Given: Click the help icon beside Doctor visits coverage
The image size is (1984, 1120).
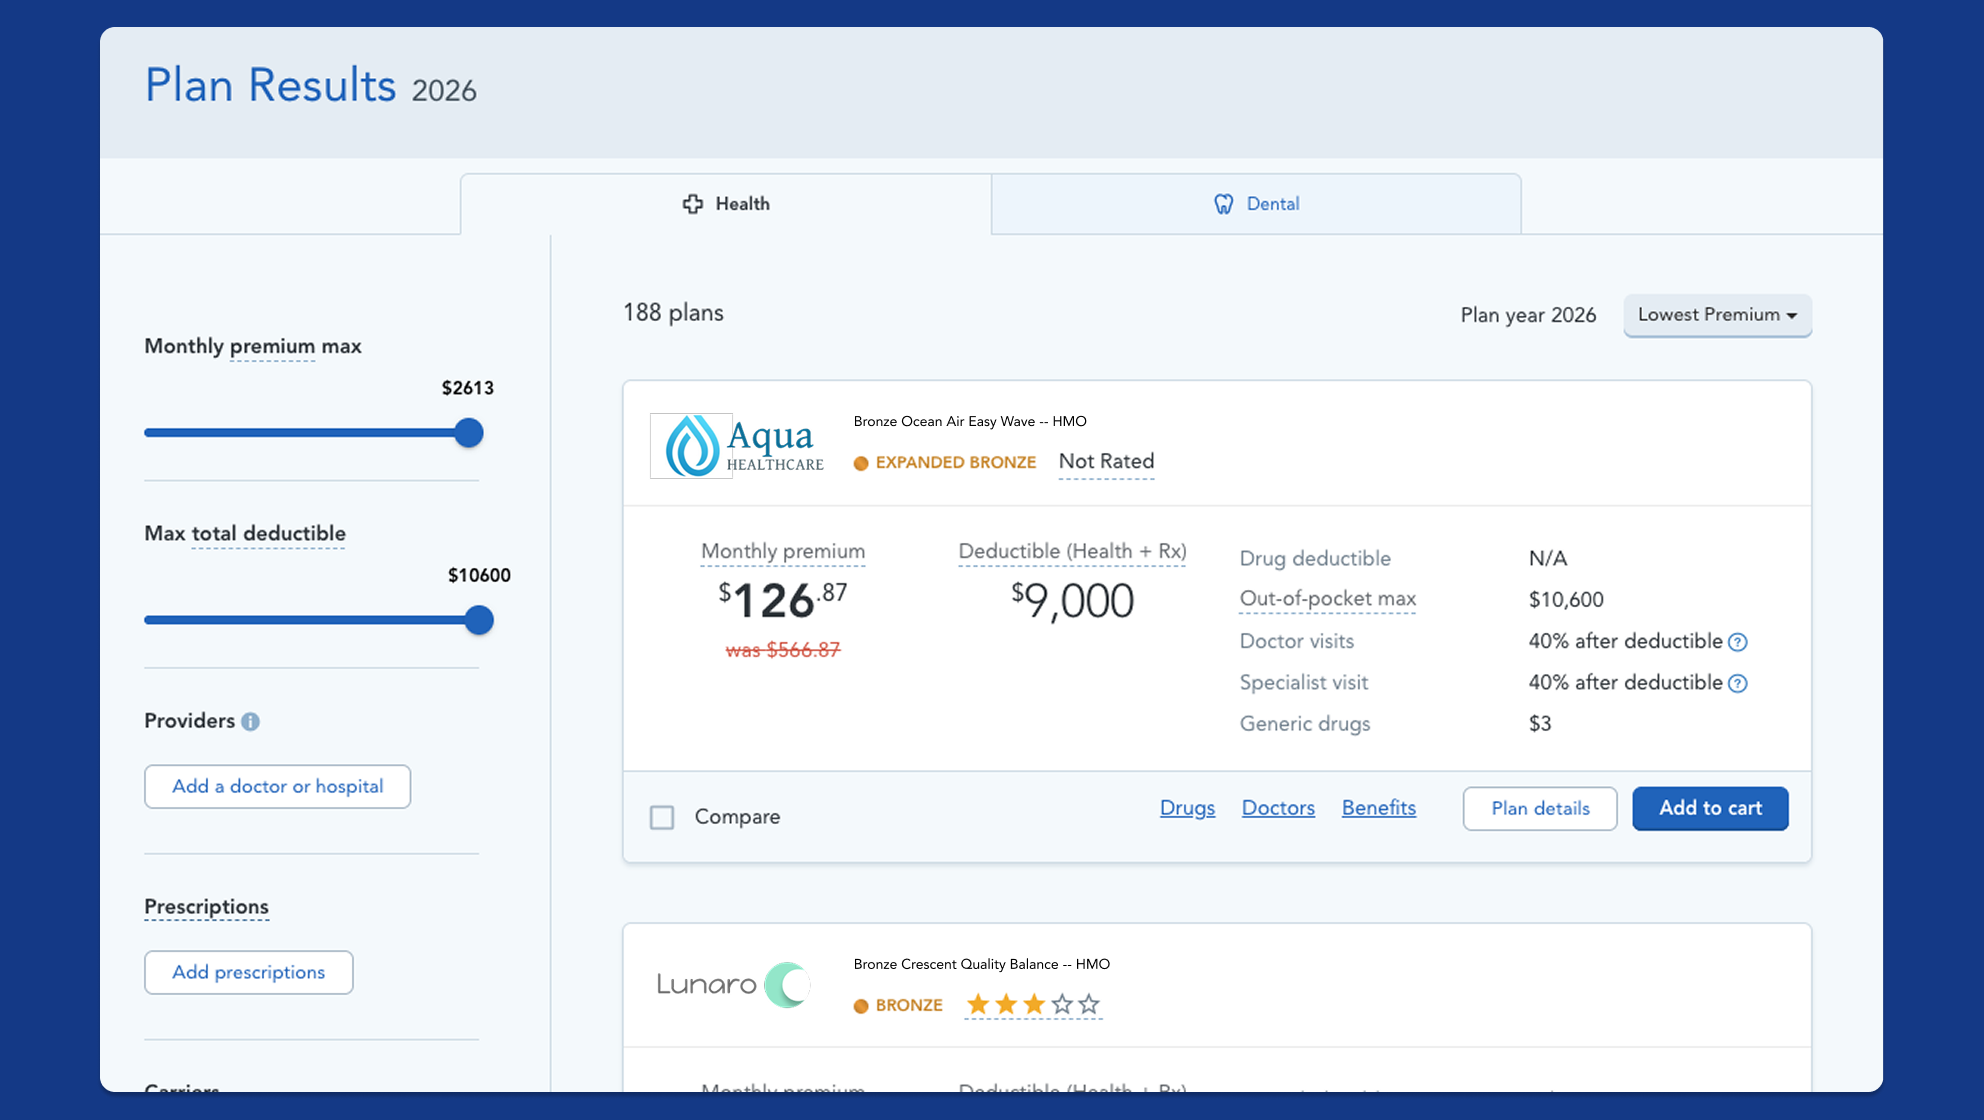Looking at the screenshot, I should (x=1738, y=642).
